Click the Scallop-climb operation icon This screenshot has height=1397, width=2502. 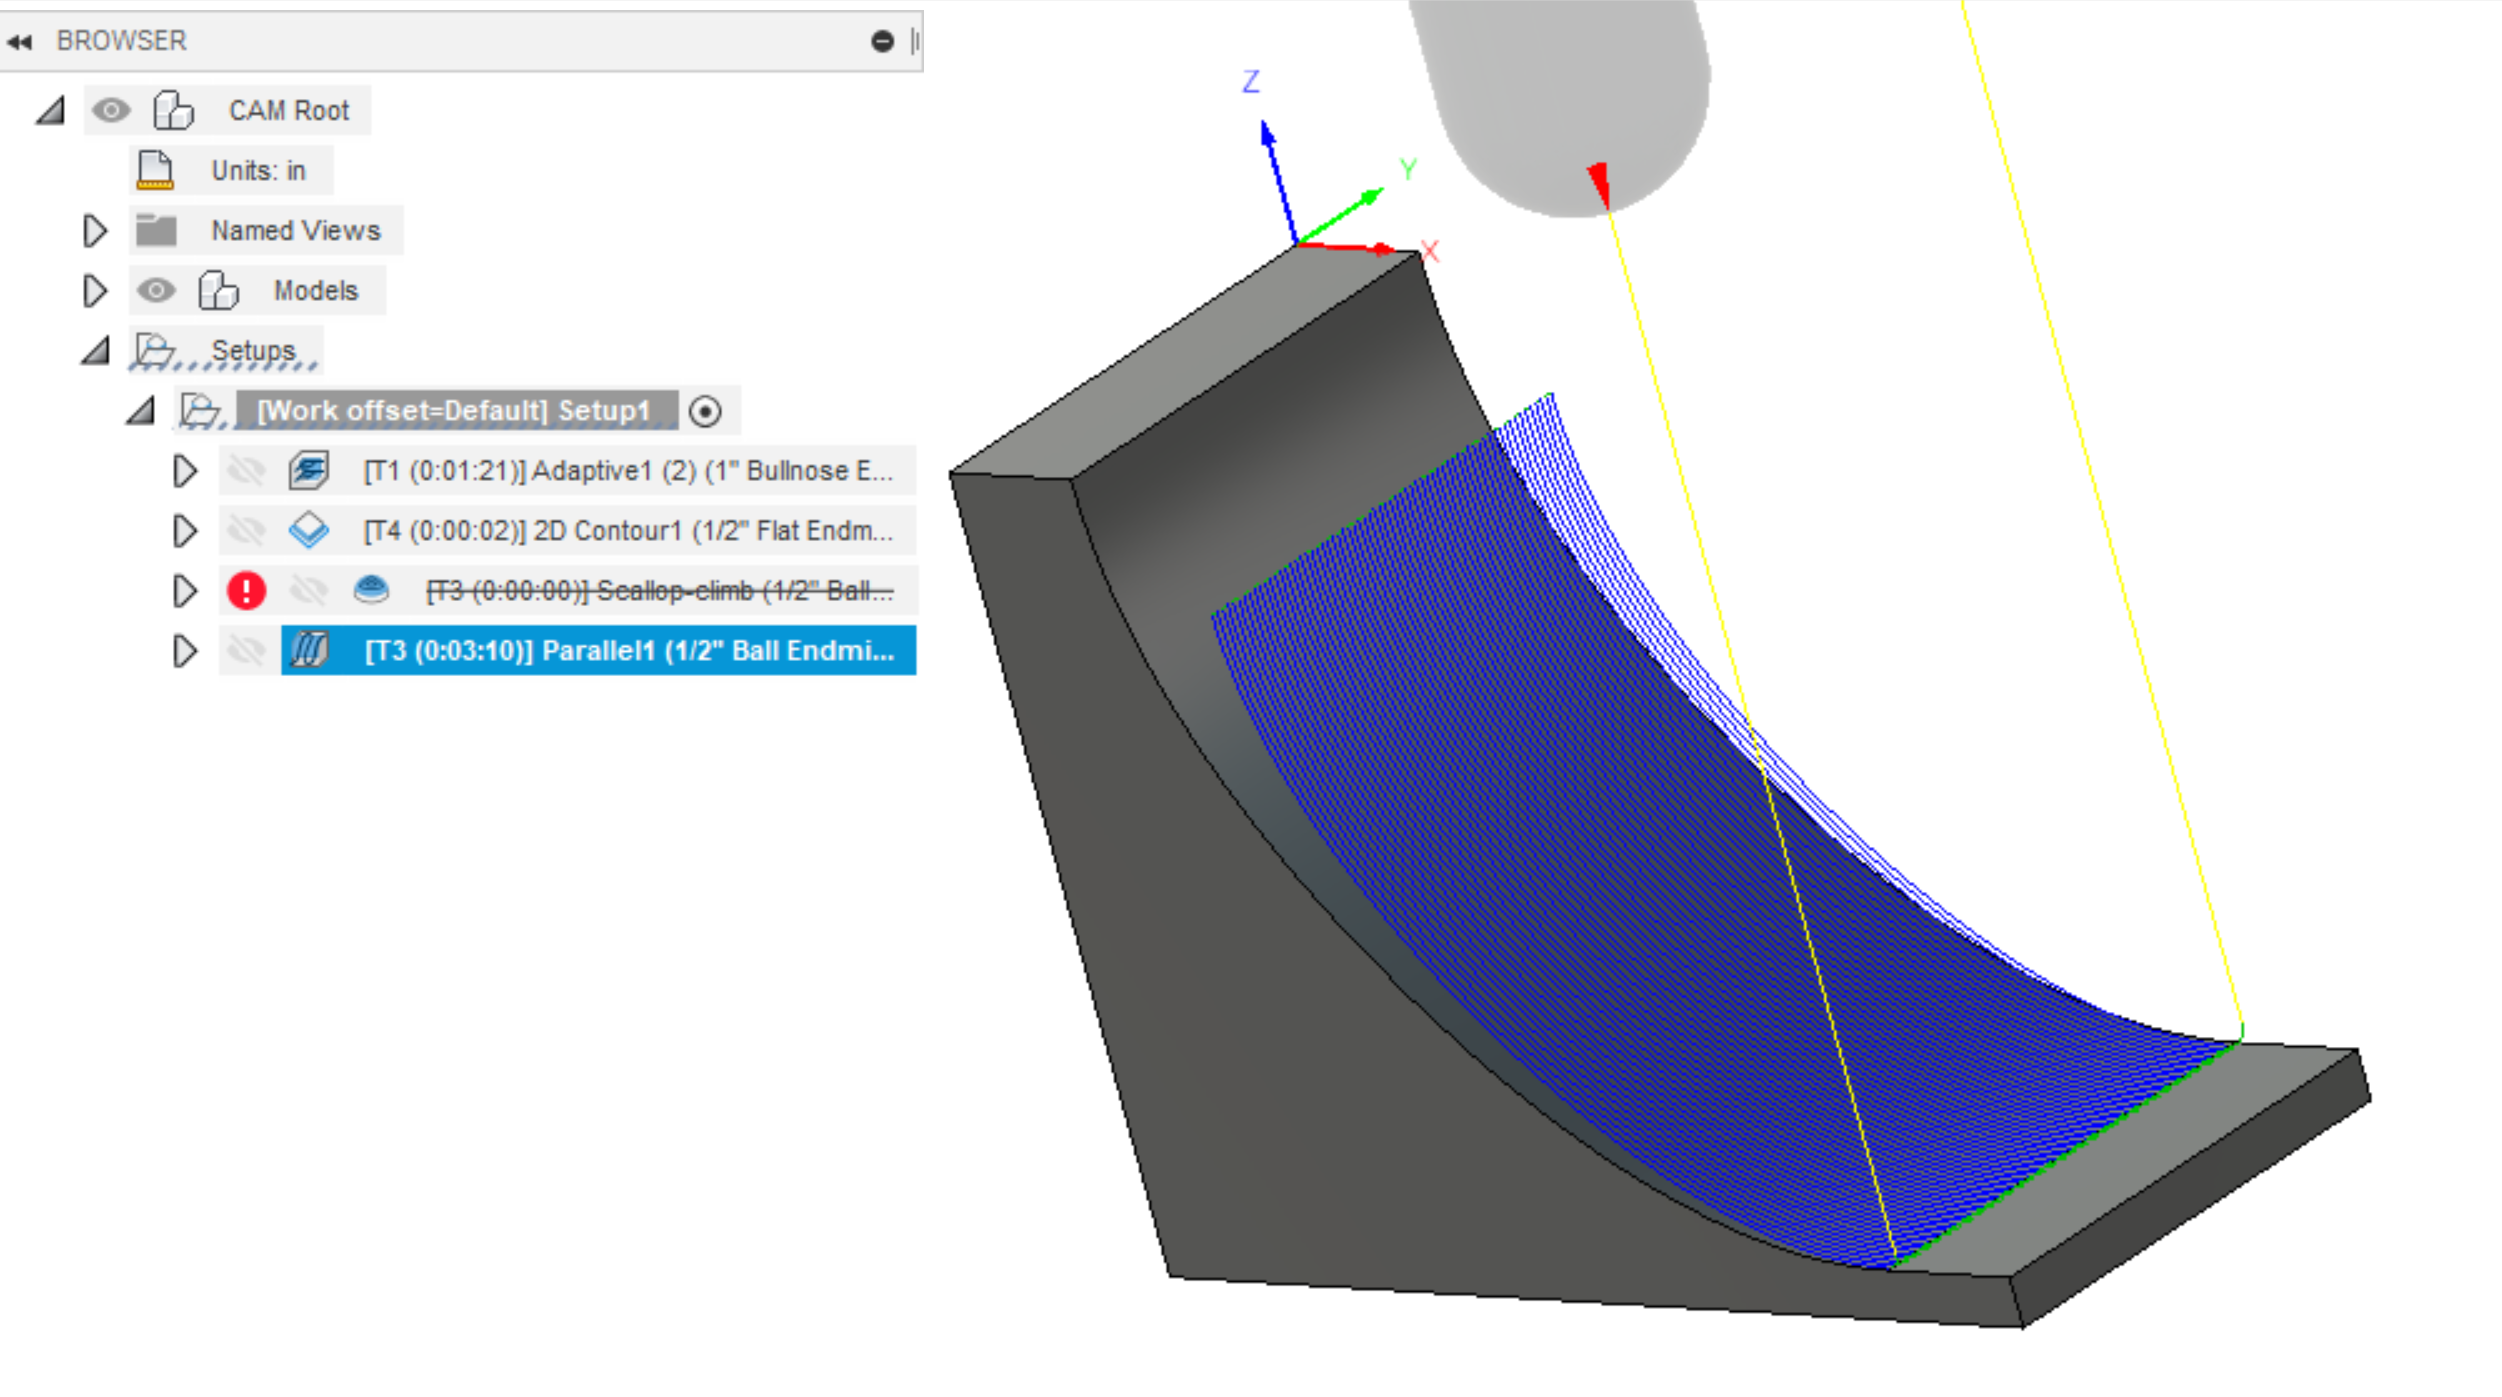point(371,590)
